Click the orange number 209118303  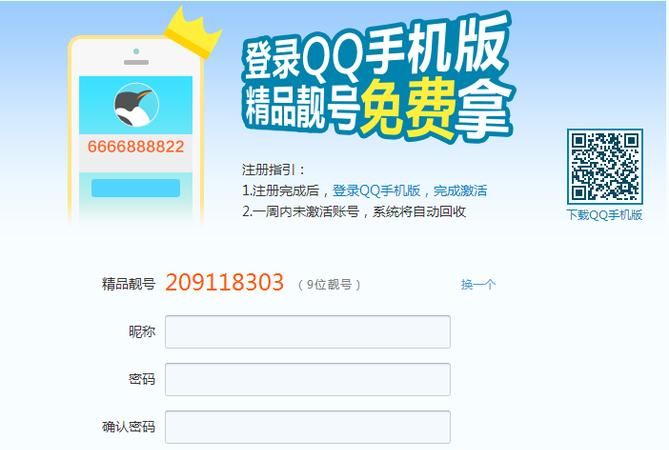pyautogui.click(x=224, y=282)
